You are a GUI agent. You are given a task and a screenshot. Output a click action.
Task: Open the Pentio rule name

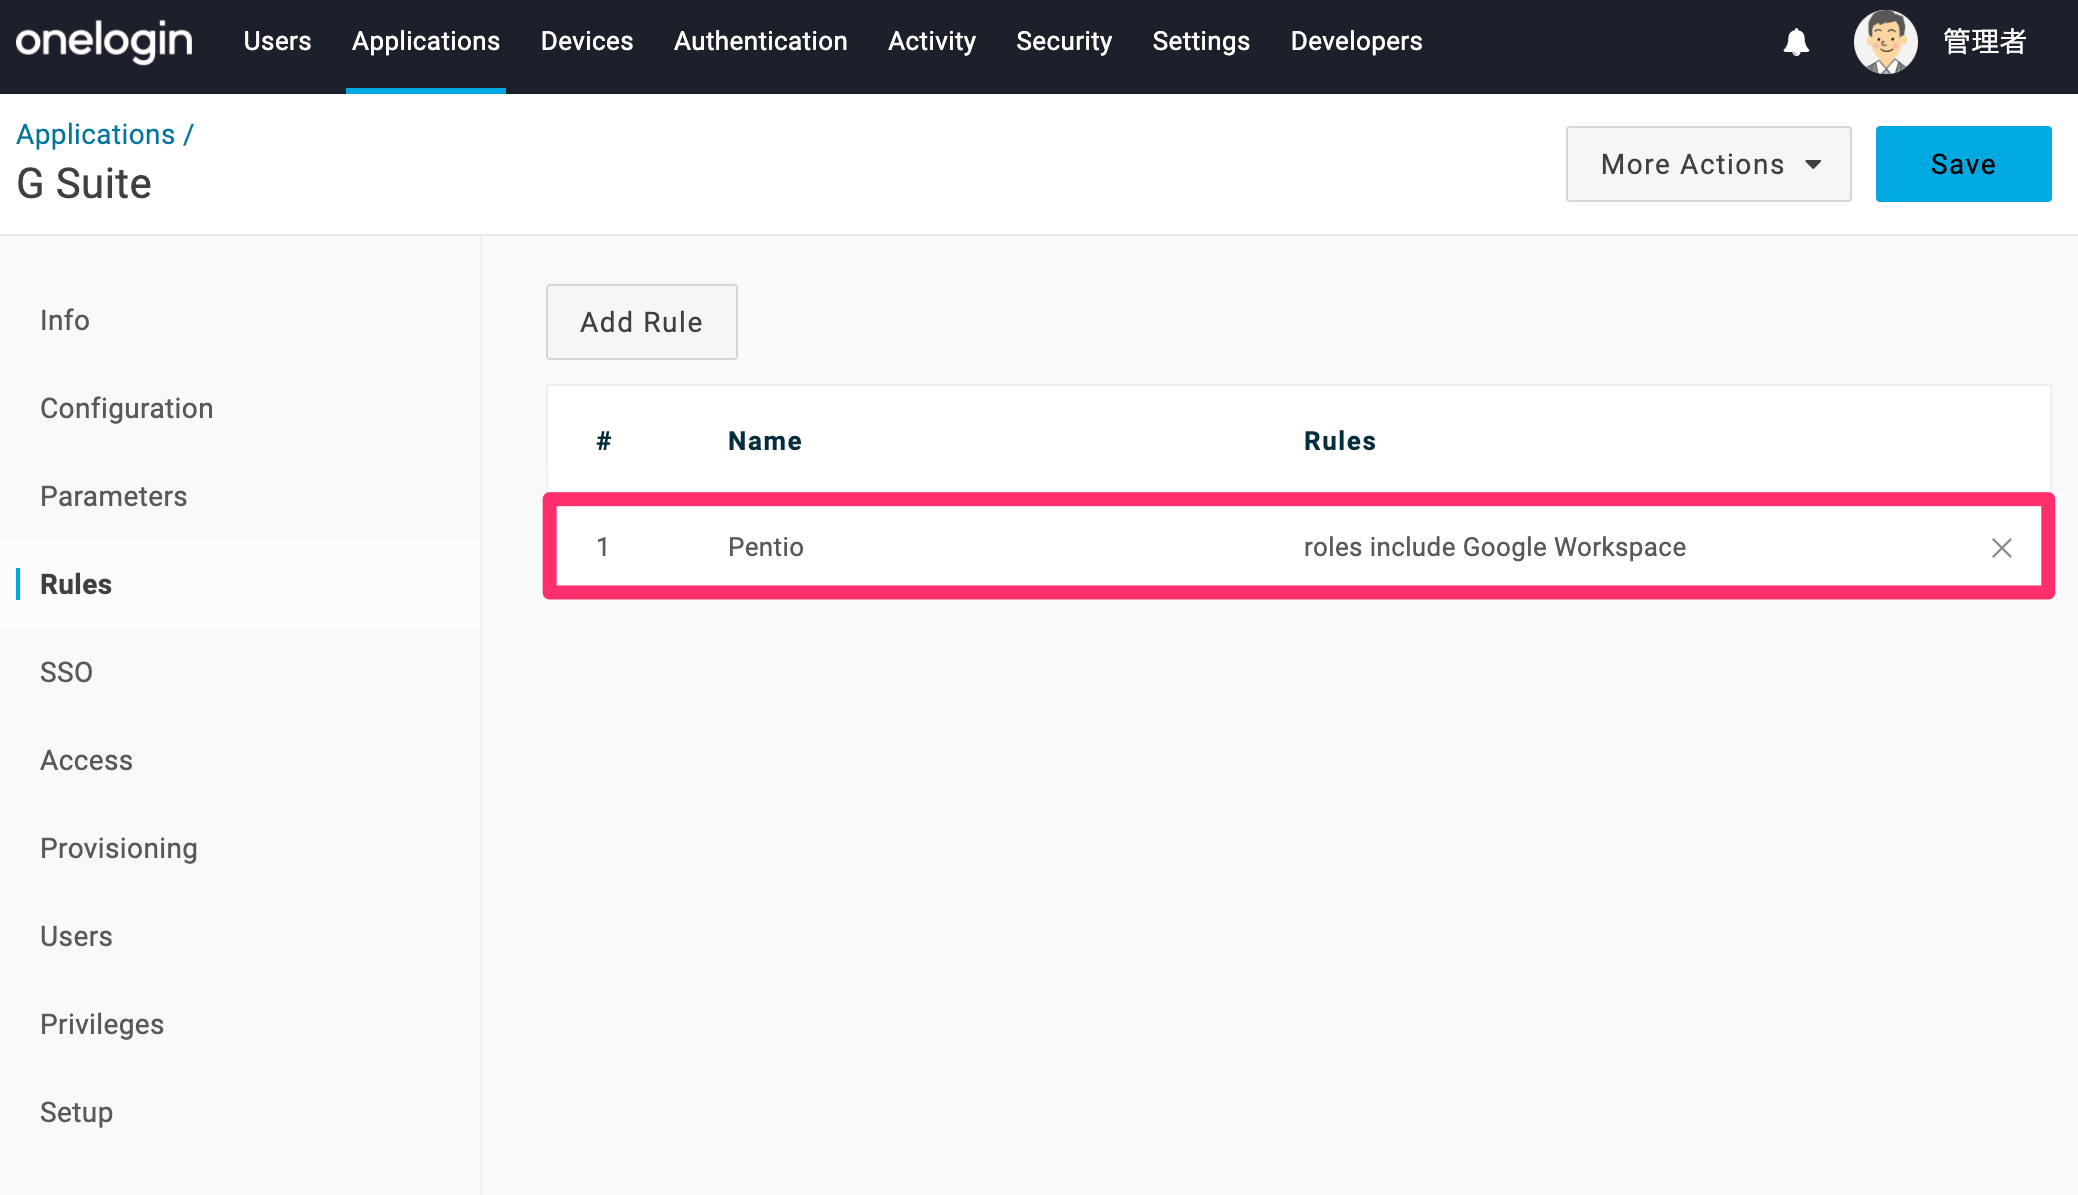[x=766, y=547]
